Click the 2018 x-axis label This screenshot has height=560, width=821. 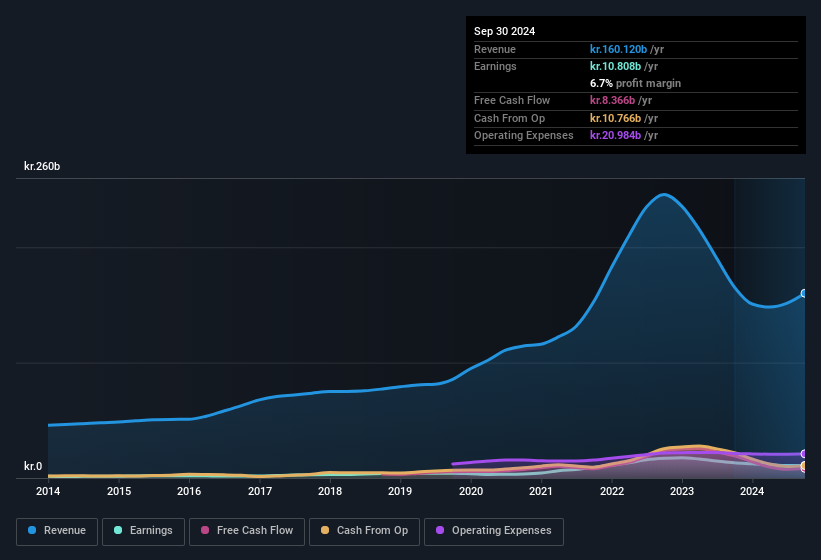click(x=330, y=491)
